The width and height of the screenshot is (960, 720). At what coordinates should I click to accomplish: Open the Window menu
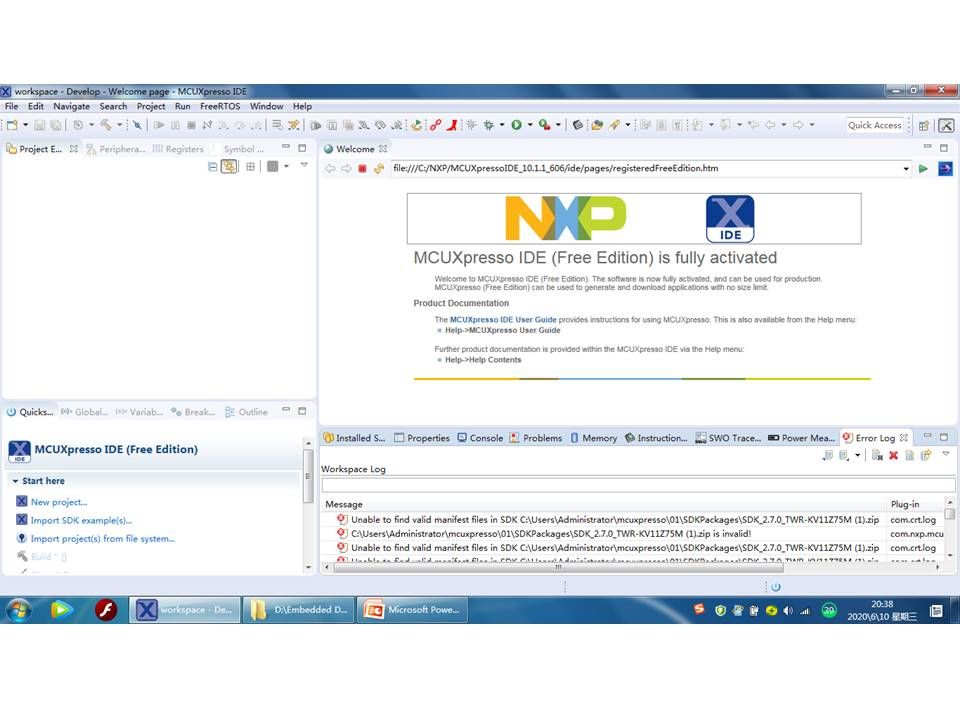tap(266, 107)
